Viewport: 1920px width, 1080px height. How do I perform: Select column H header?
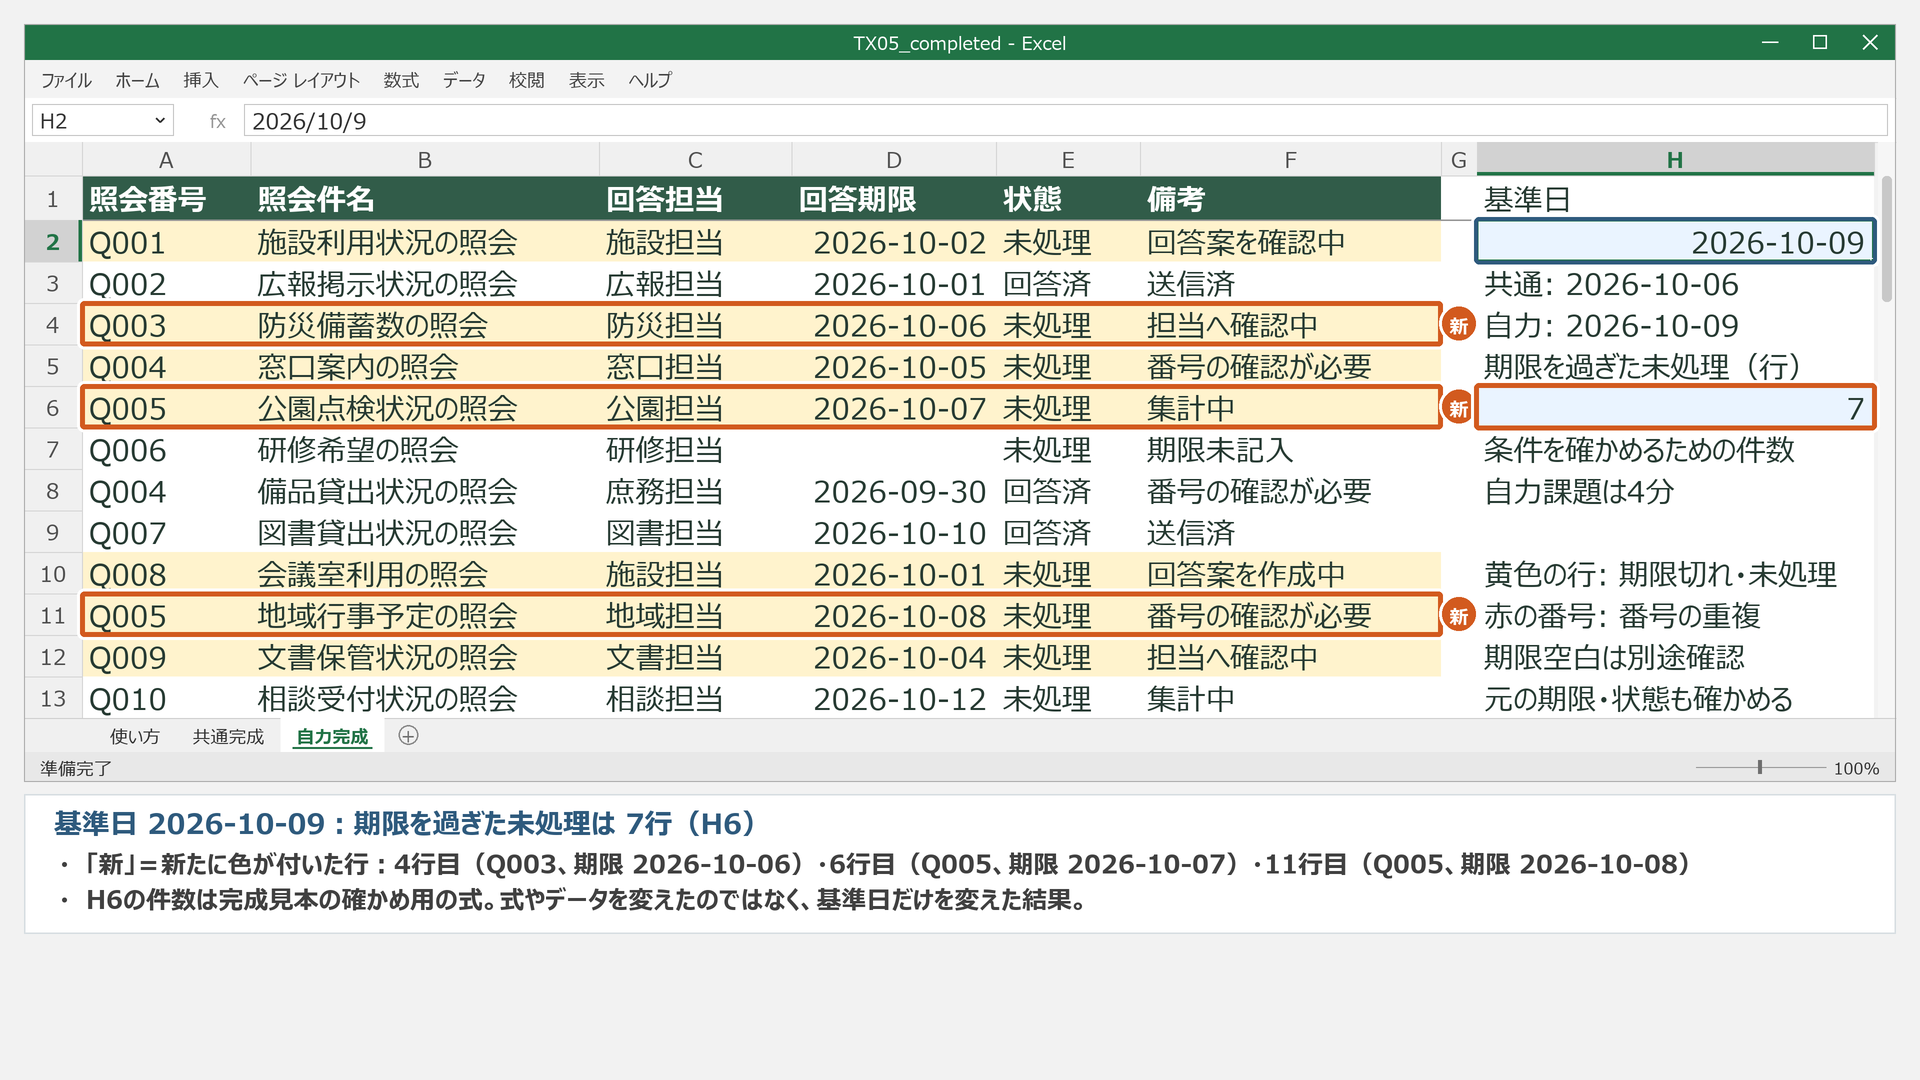(x=1675, y=160)
